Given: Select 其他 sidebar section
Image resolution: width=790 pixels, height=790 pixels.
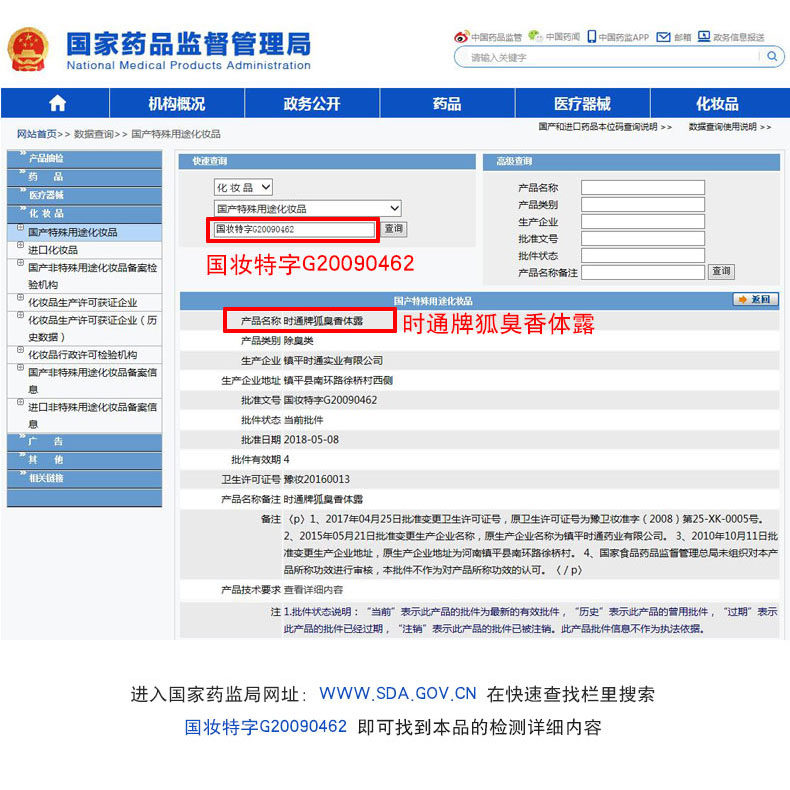Looking at the screenshot, I should click(x=85, y=460).
